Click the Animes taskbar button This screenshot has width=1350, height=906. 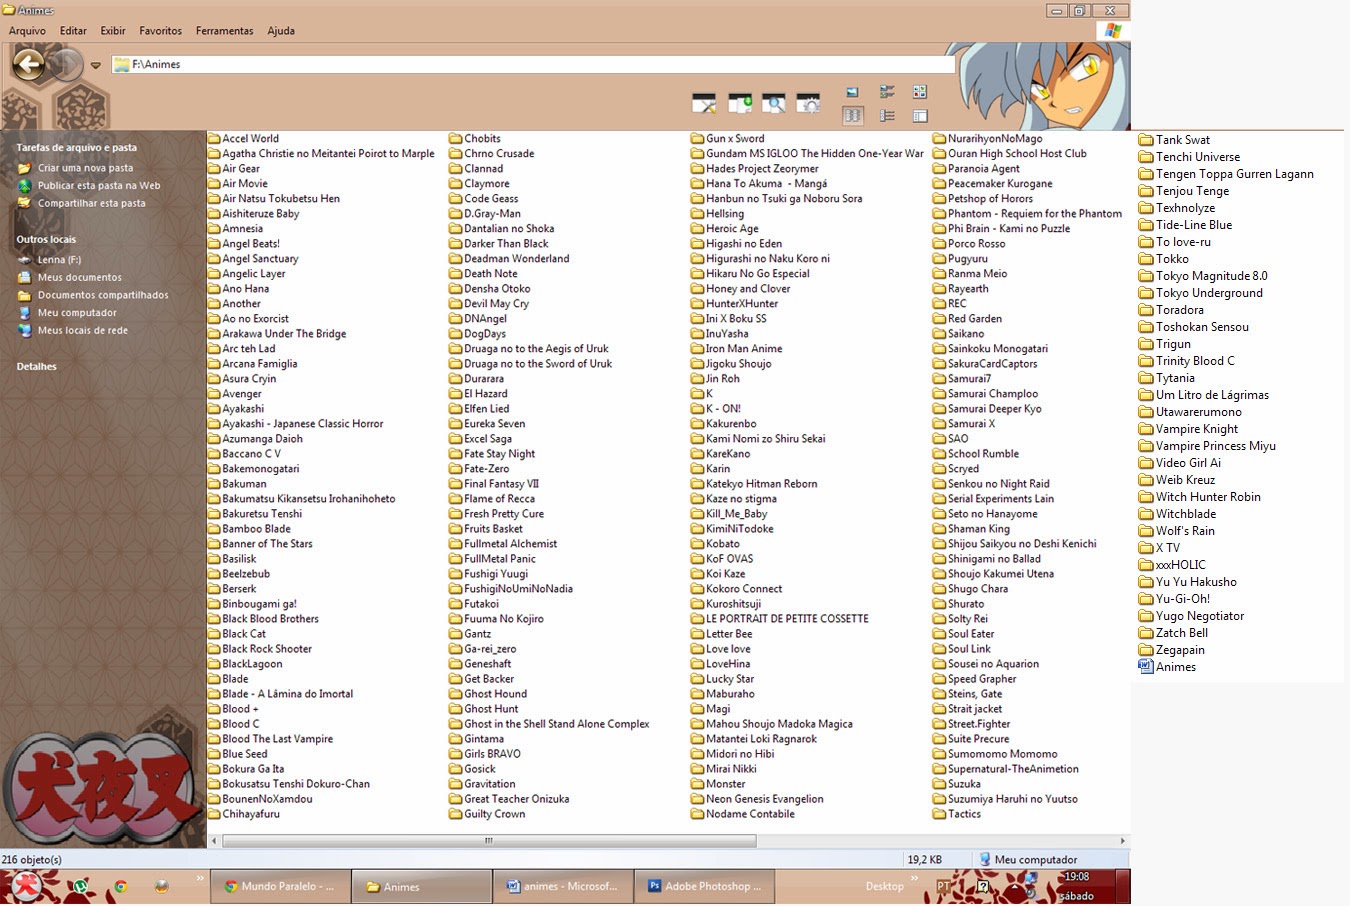pyautogui.click(x=422, y=886)
